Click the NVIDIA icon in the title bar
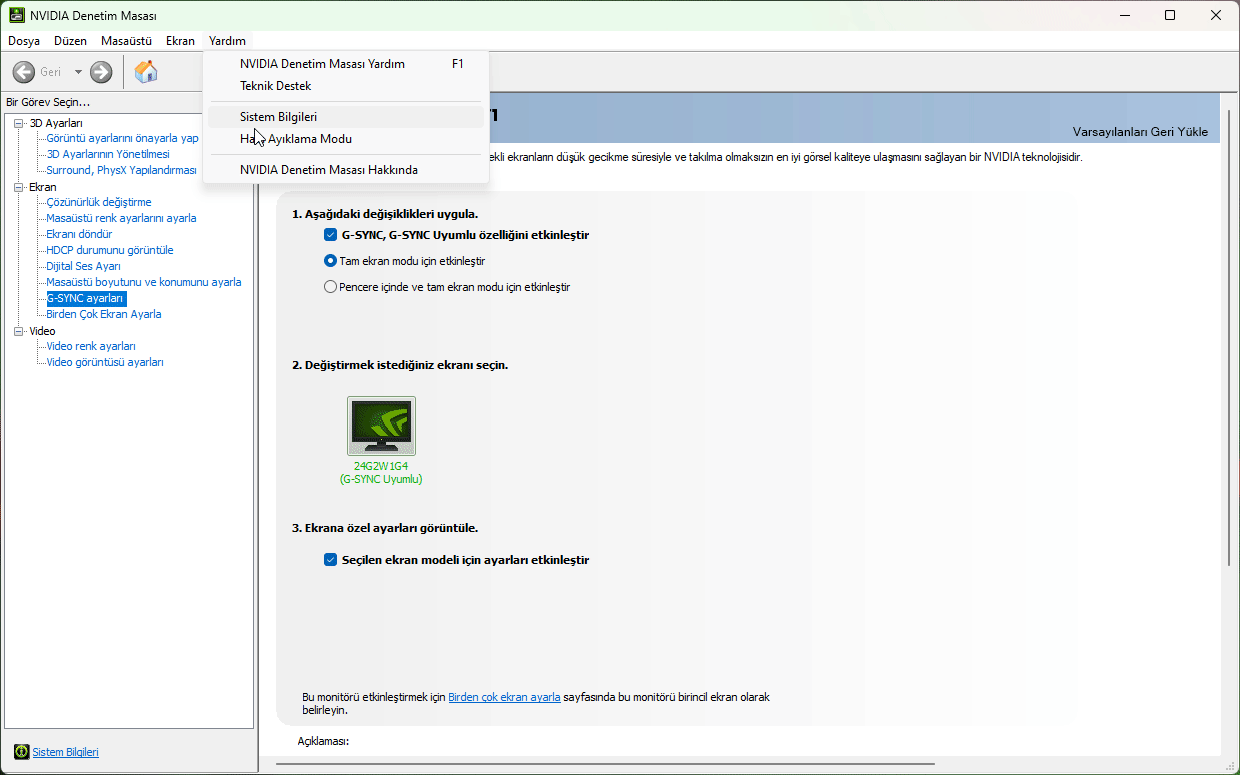Screen dimensions: 1240x775 pos(17,16)
